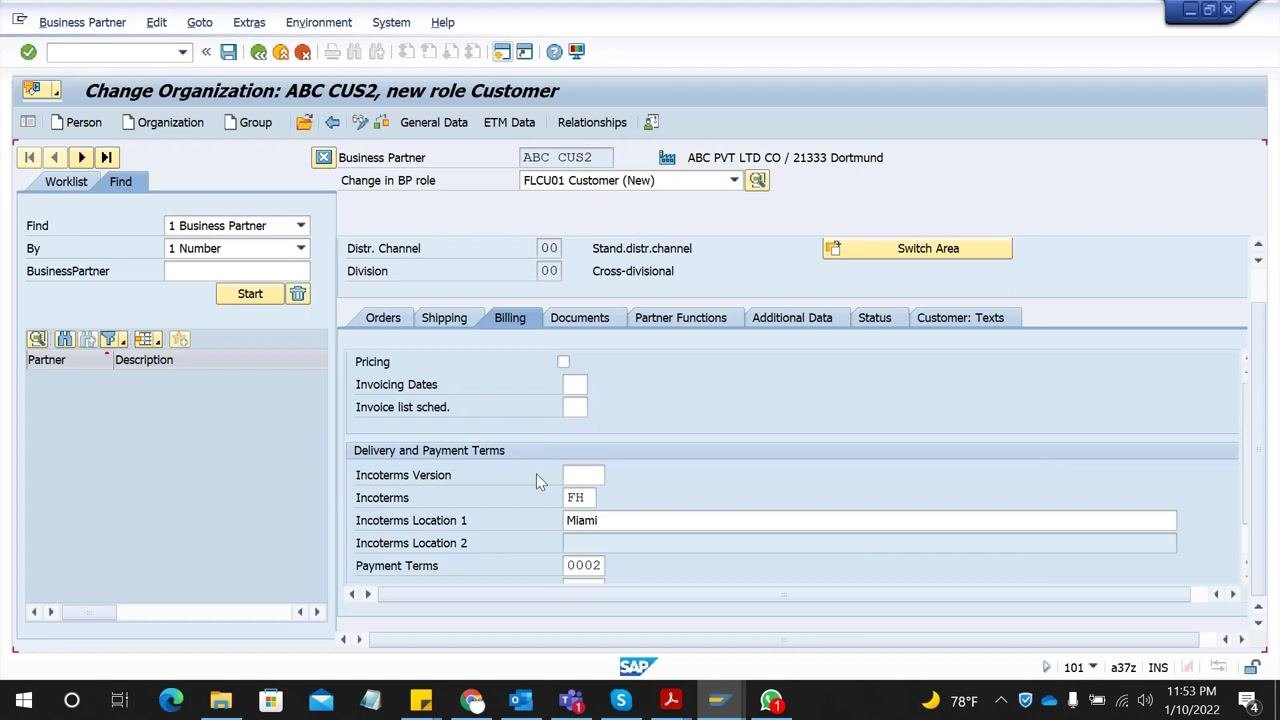This screenshot has width=1280, height=720.
Task: Click the General Data button
Action: (434, 122)
